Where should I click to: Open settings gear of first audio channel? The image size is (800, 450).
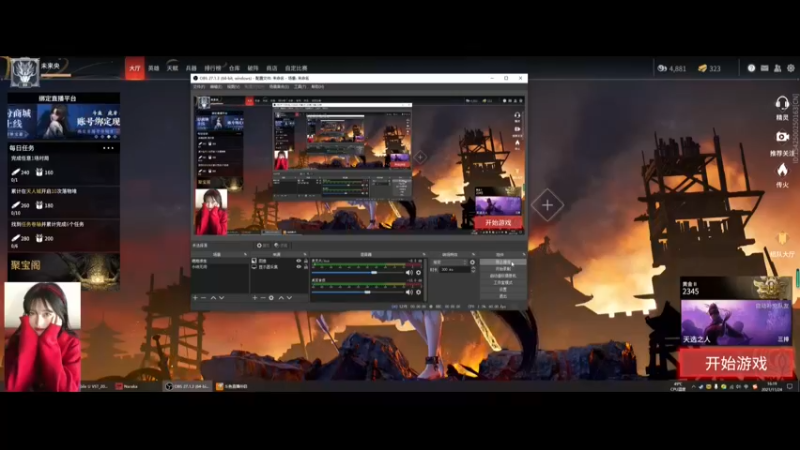click(x=418, y=273)
